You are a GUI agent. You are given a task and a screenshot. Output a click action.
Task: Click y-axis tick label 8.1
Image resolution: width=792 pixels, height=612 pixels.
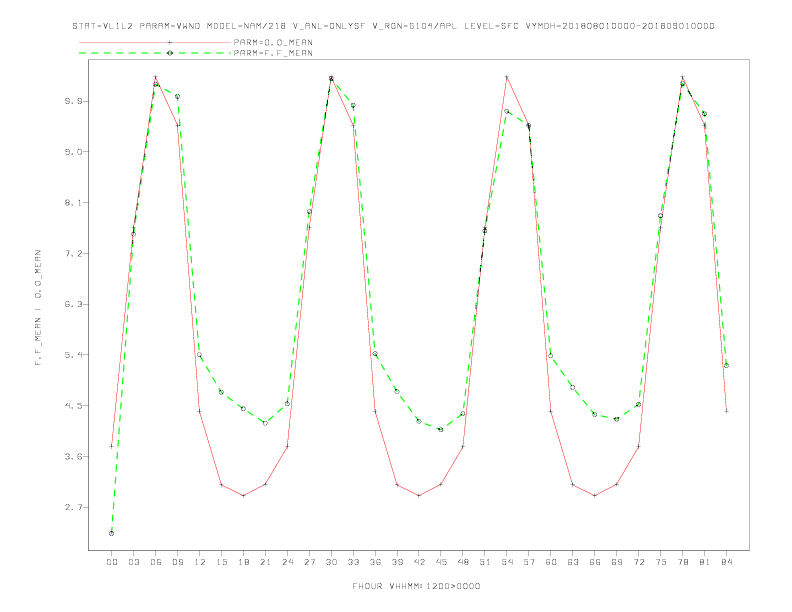coord(73,202)
